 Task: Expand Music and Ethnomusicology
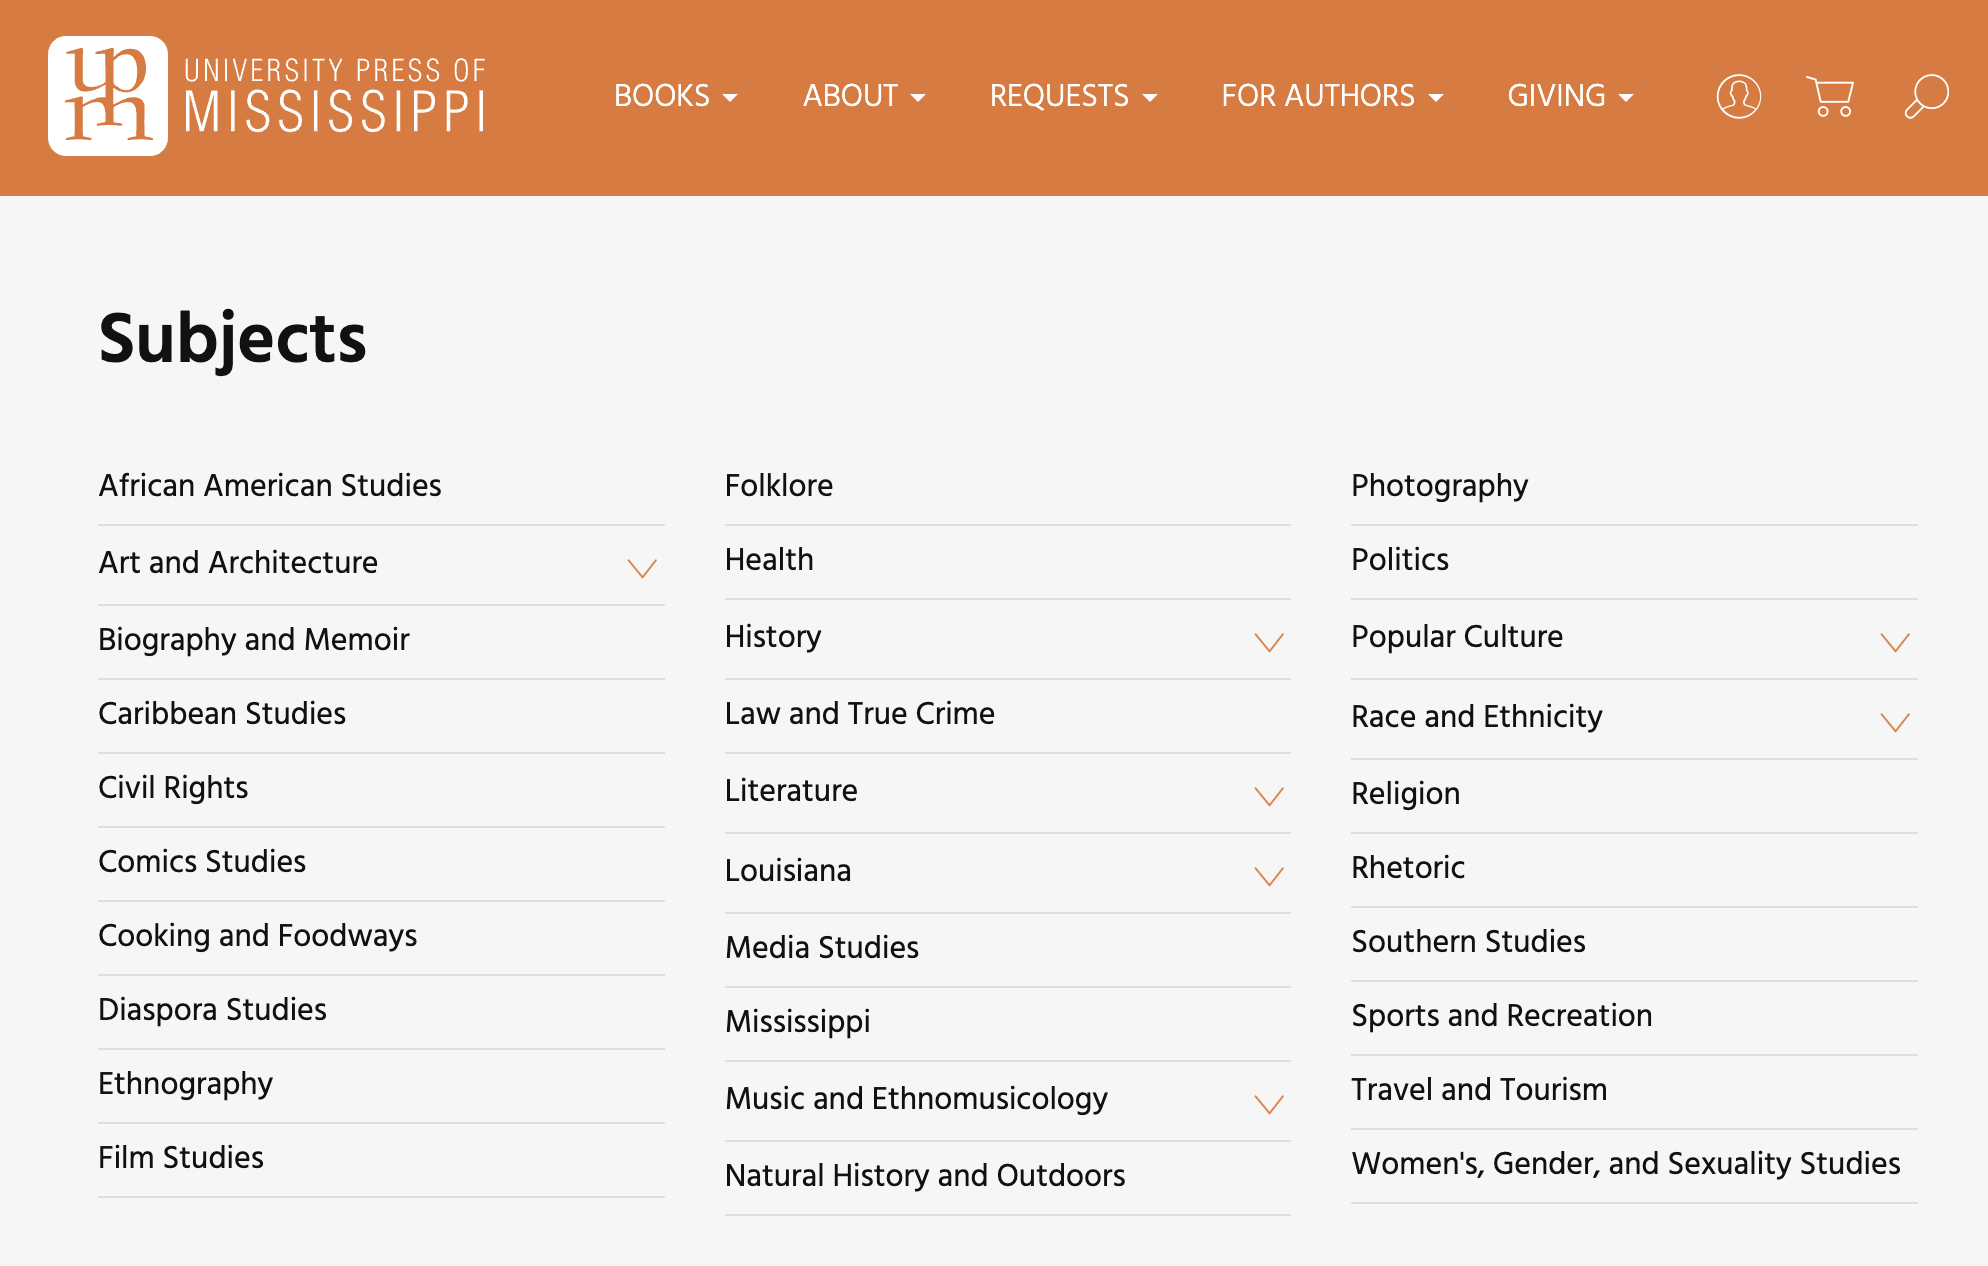coord(1268,1105)
